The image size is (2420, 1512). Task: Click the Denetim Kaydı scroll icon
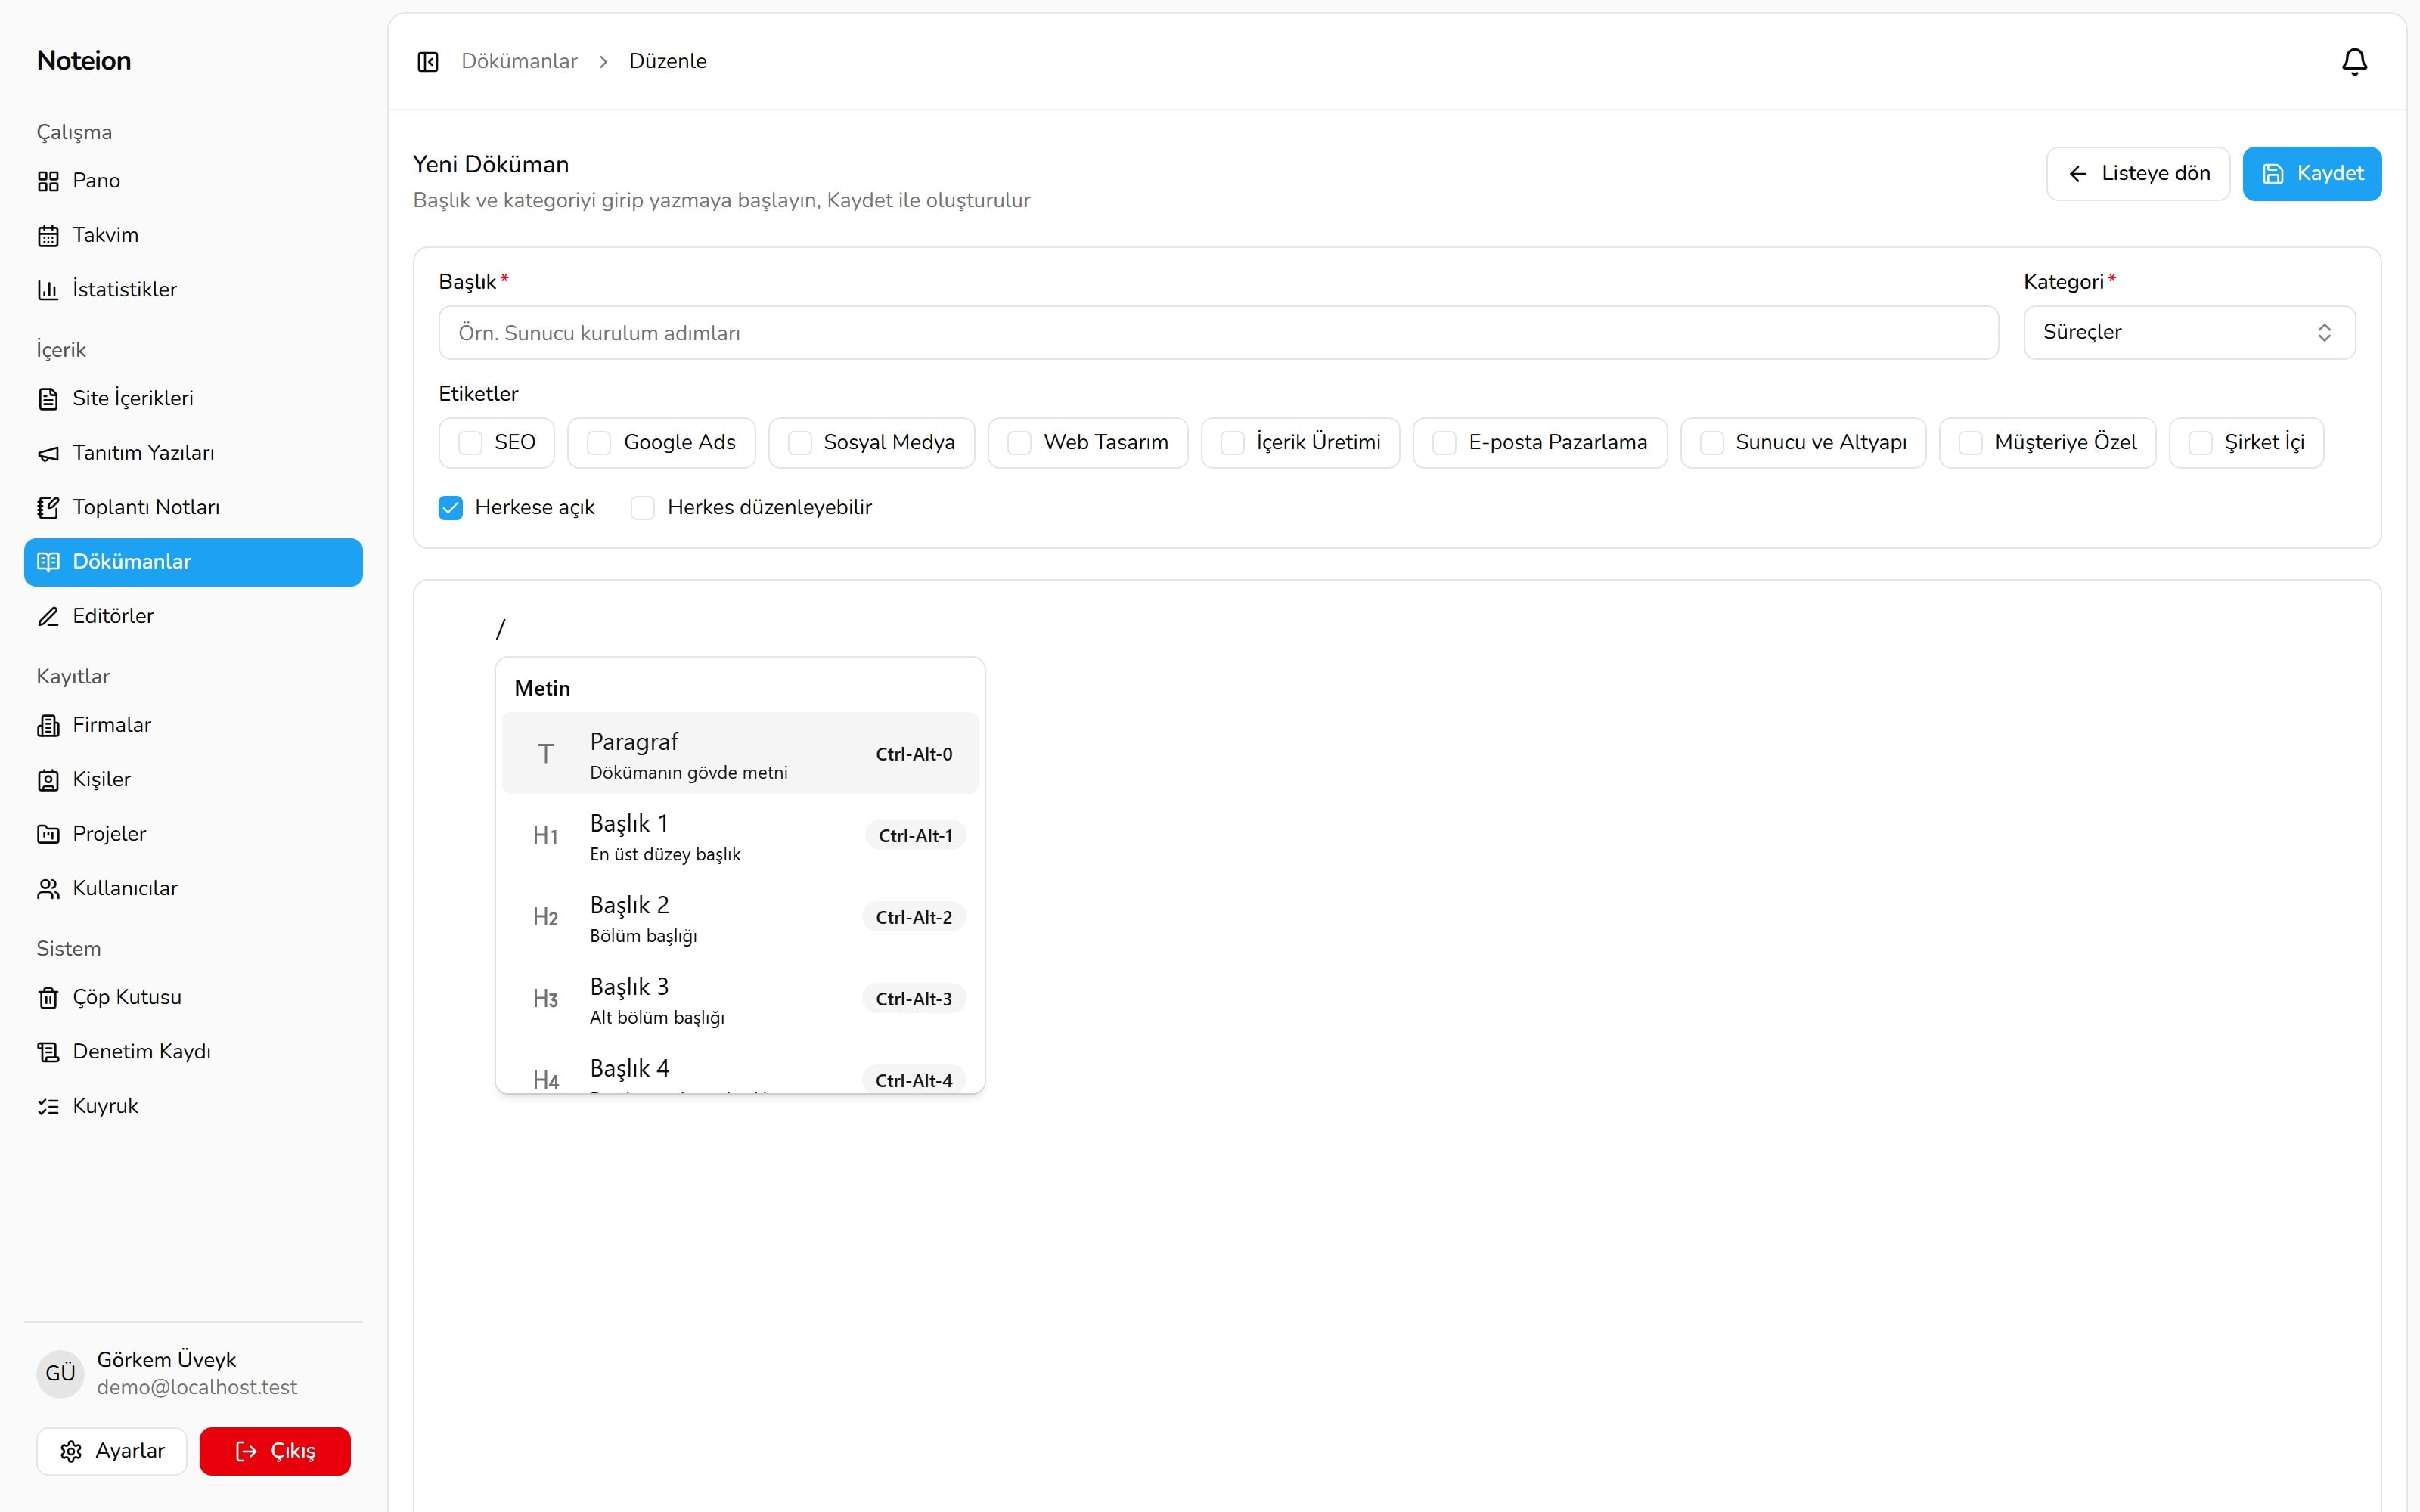[x=48, y=1052]
